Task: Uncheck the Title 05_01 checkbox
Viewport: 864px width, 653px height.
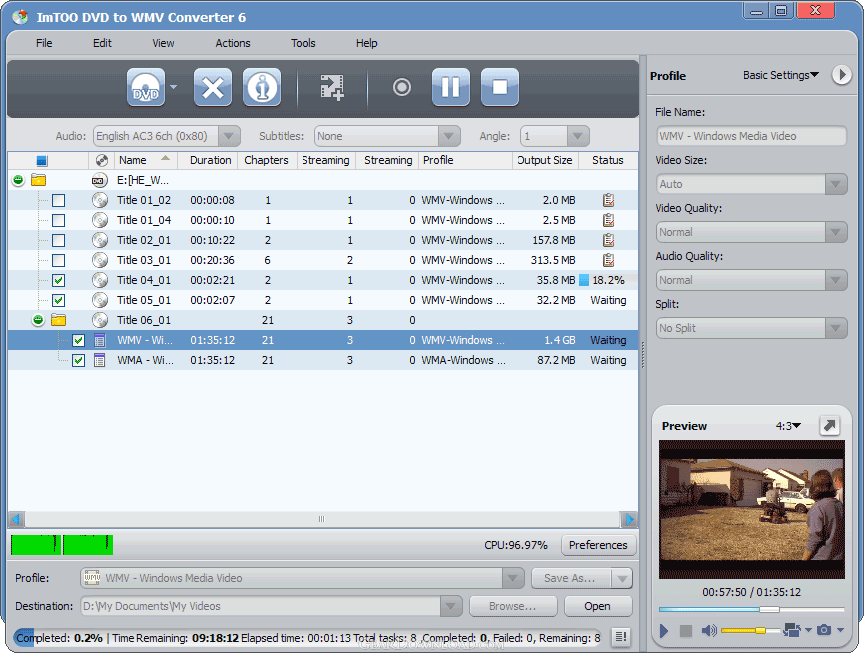Action: click(x=58, y=300)
